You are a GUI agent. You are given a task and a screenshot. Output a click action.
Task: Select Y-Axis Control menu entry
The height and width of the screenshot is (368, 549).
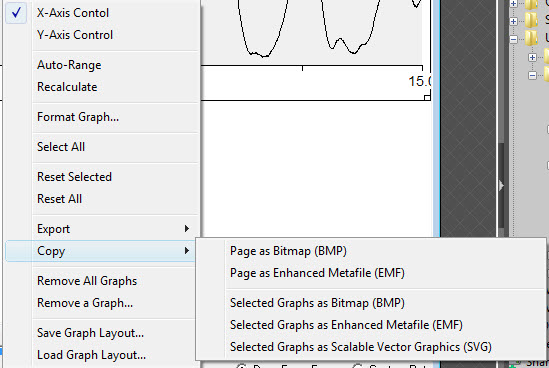click(x=102, y=35)
